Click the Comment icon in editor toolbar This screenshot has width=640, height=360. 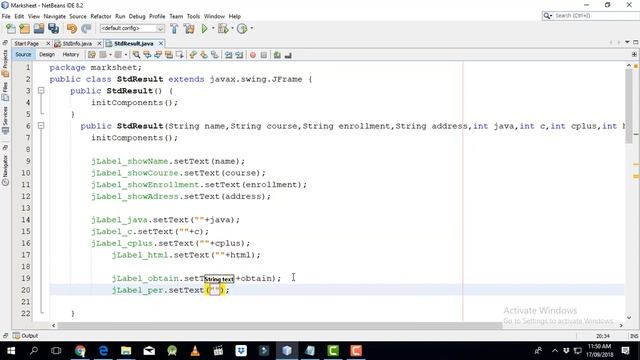pos(277,55)
